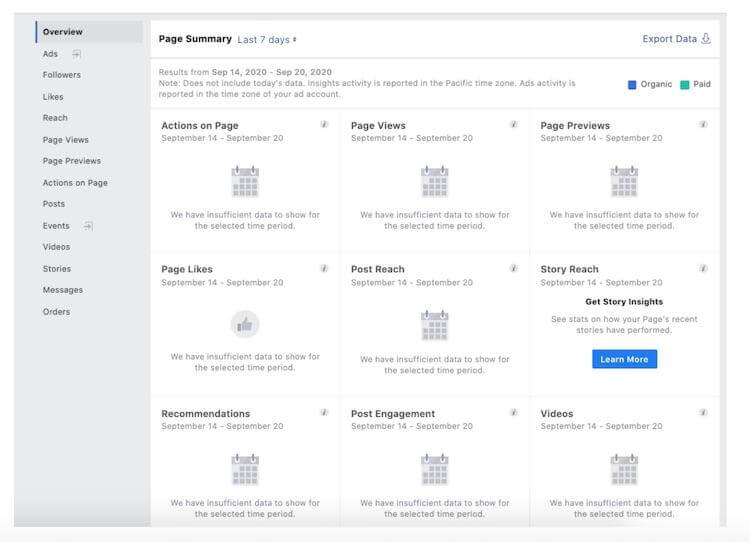This screenshot has width=750, height=542.
Task: Click the external-link icon beside Events
Action: [x=88, y=226]
